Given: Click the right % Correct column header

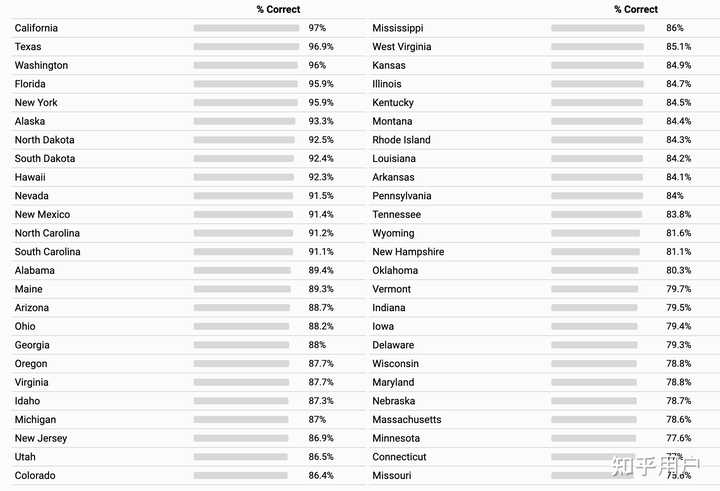Looking at the screenshot, I should click(x=636, y=9).
